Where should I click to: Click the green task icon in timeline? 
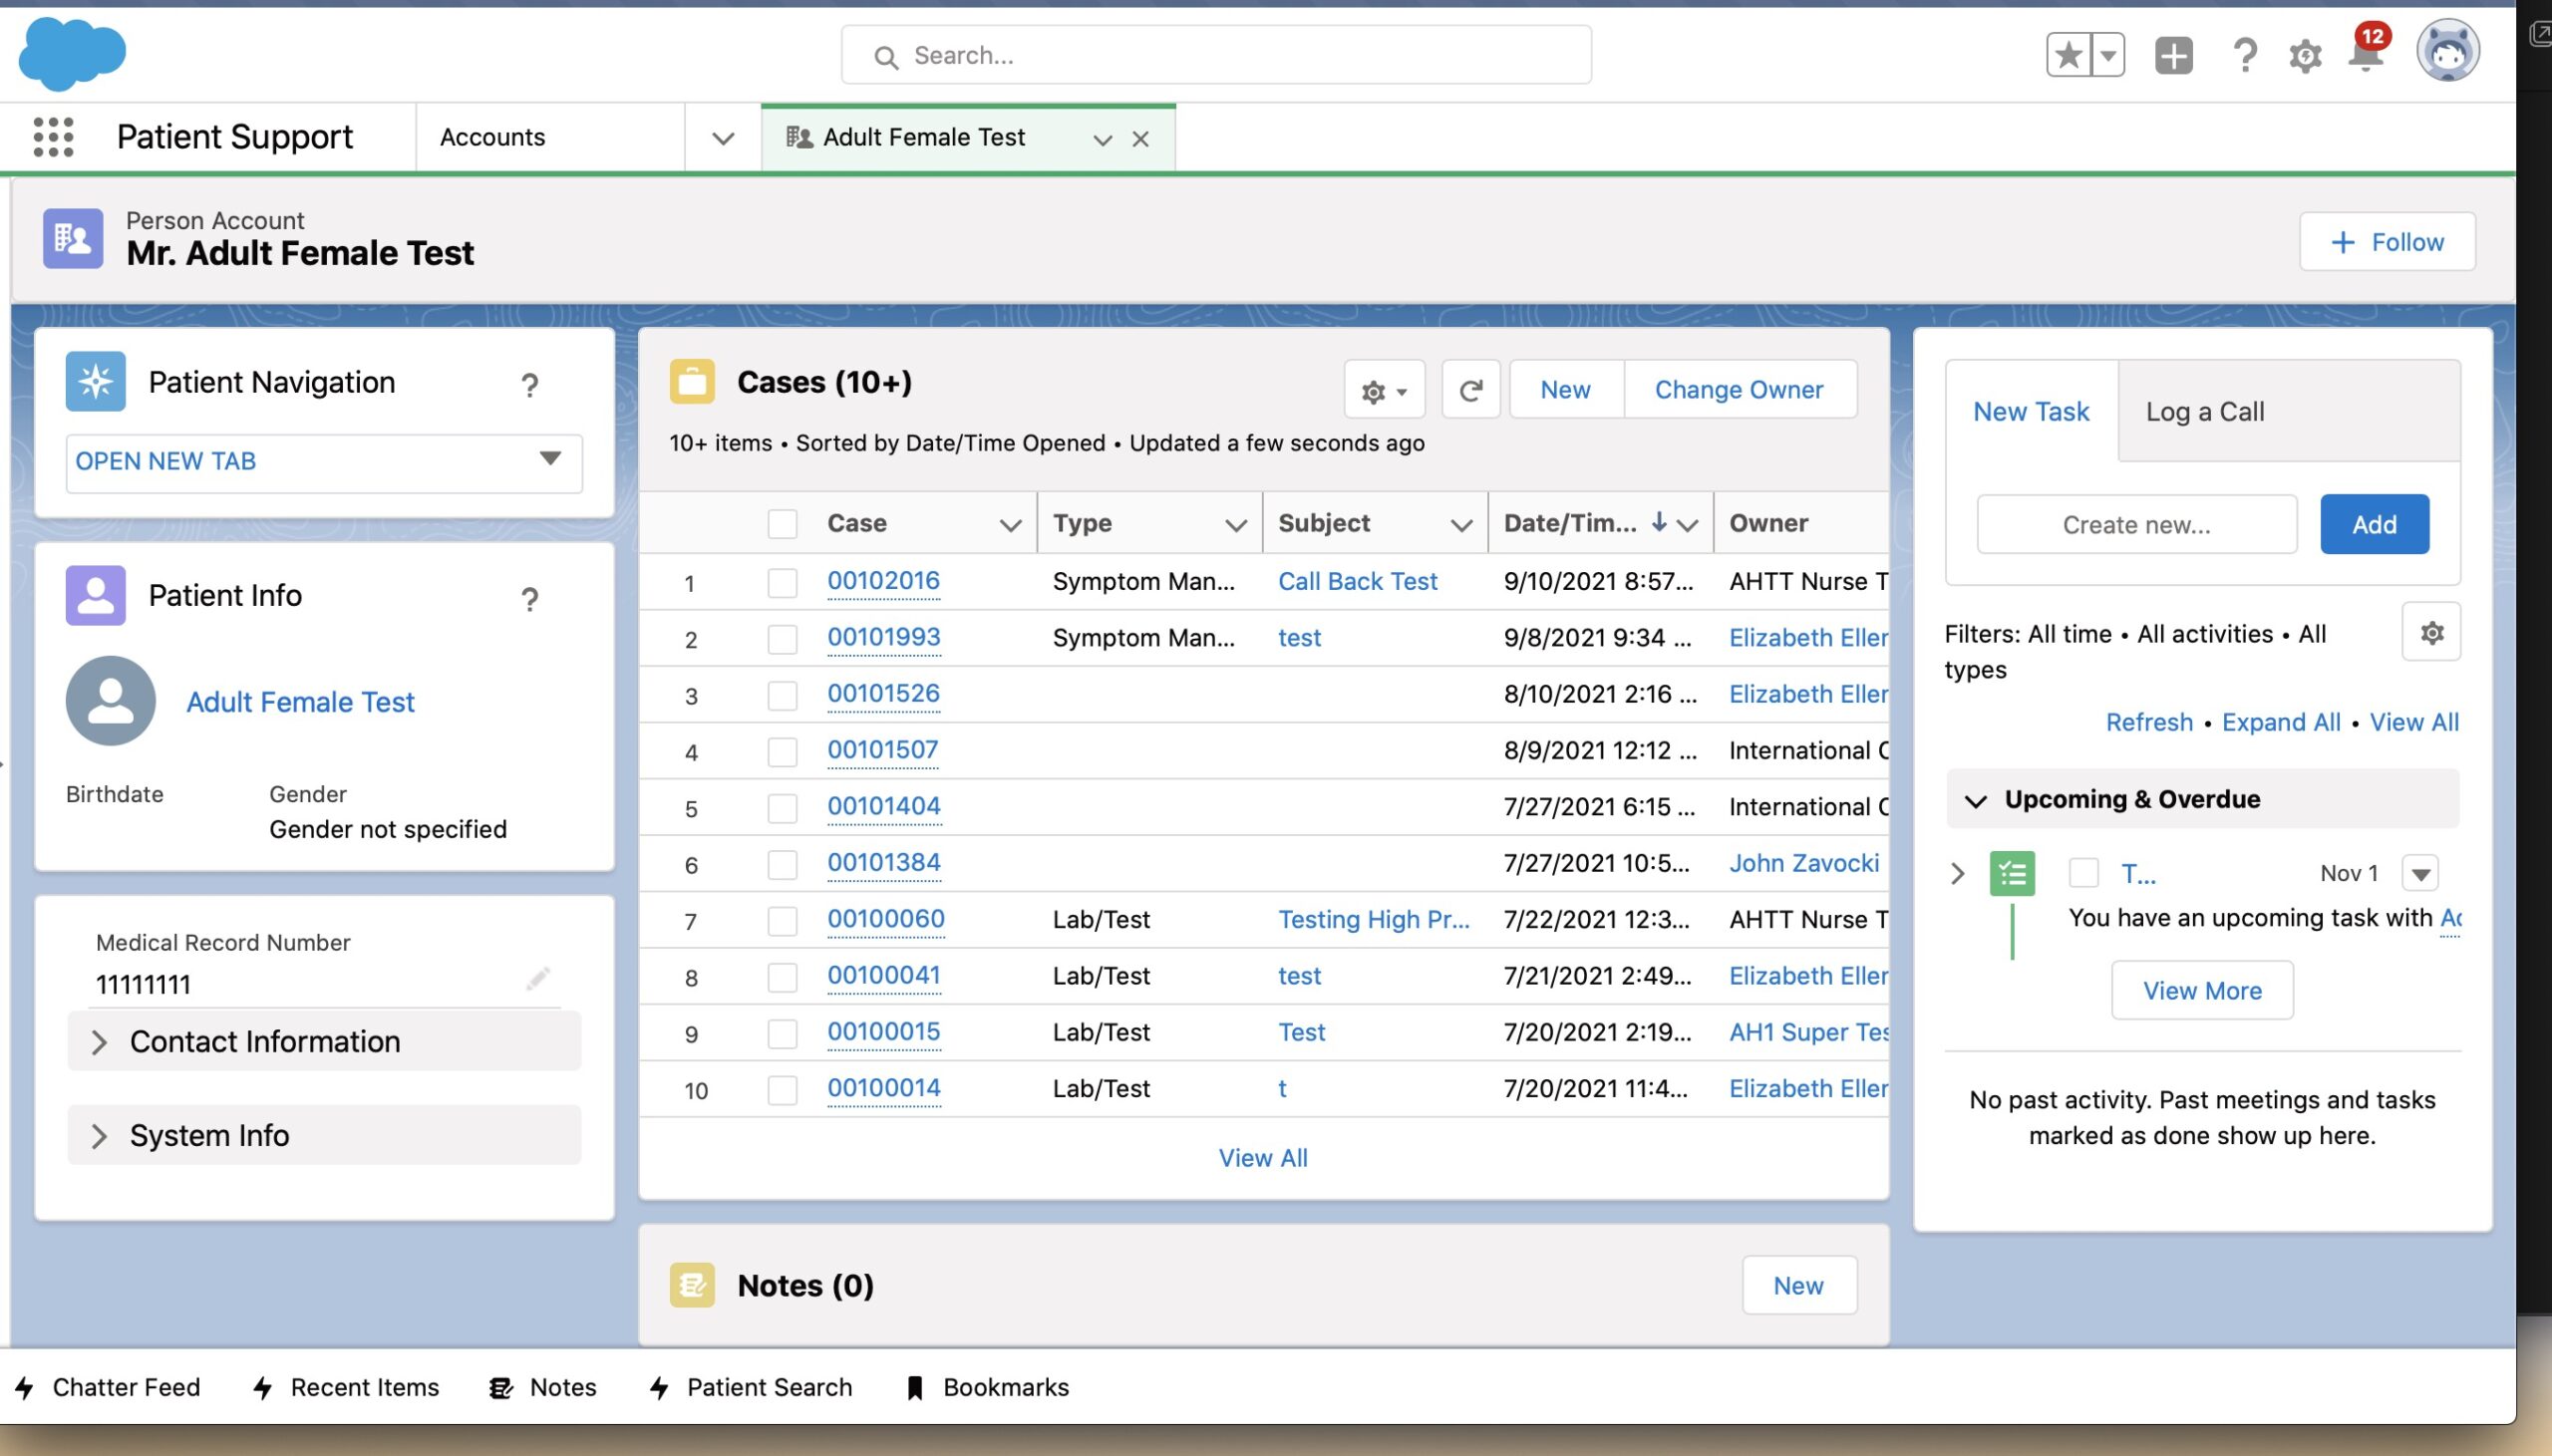coord(2012,873)
